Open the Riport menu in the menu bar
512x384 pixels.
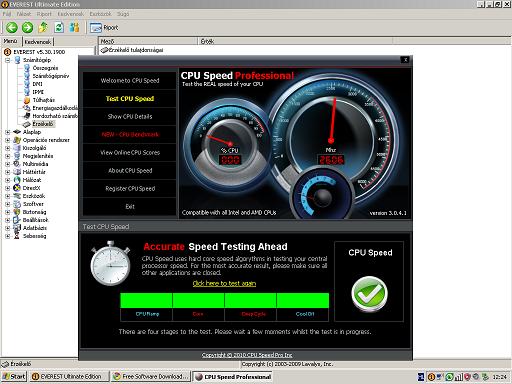click(44, 14)
